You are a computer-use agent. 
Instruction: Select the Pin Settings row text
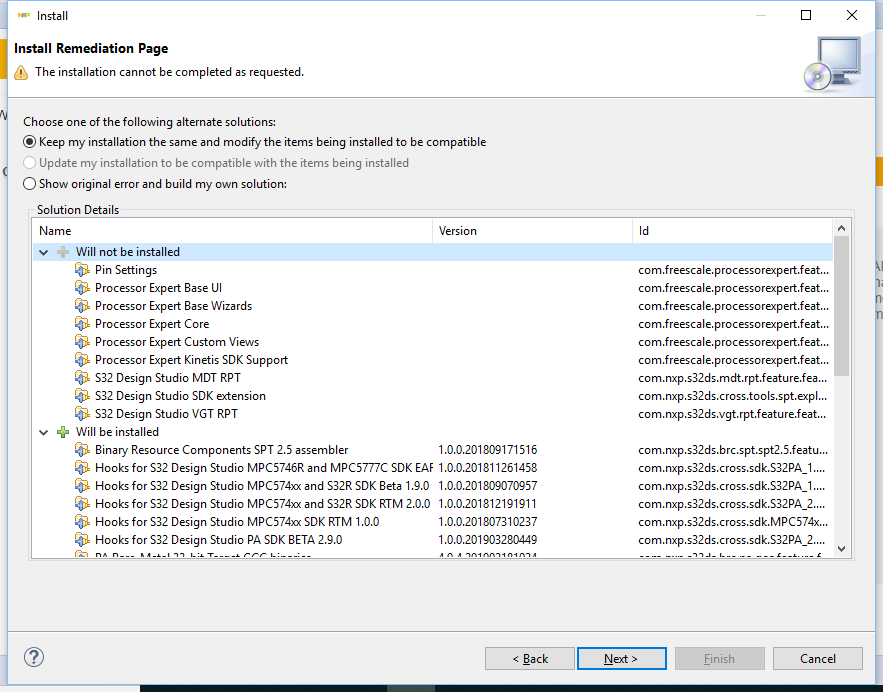126,270
